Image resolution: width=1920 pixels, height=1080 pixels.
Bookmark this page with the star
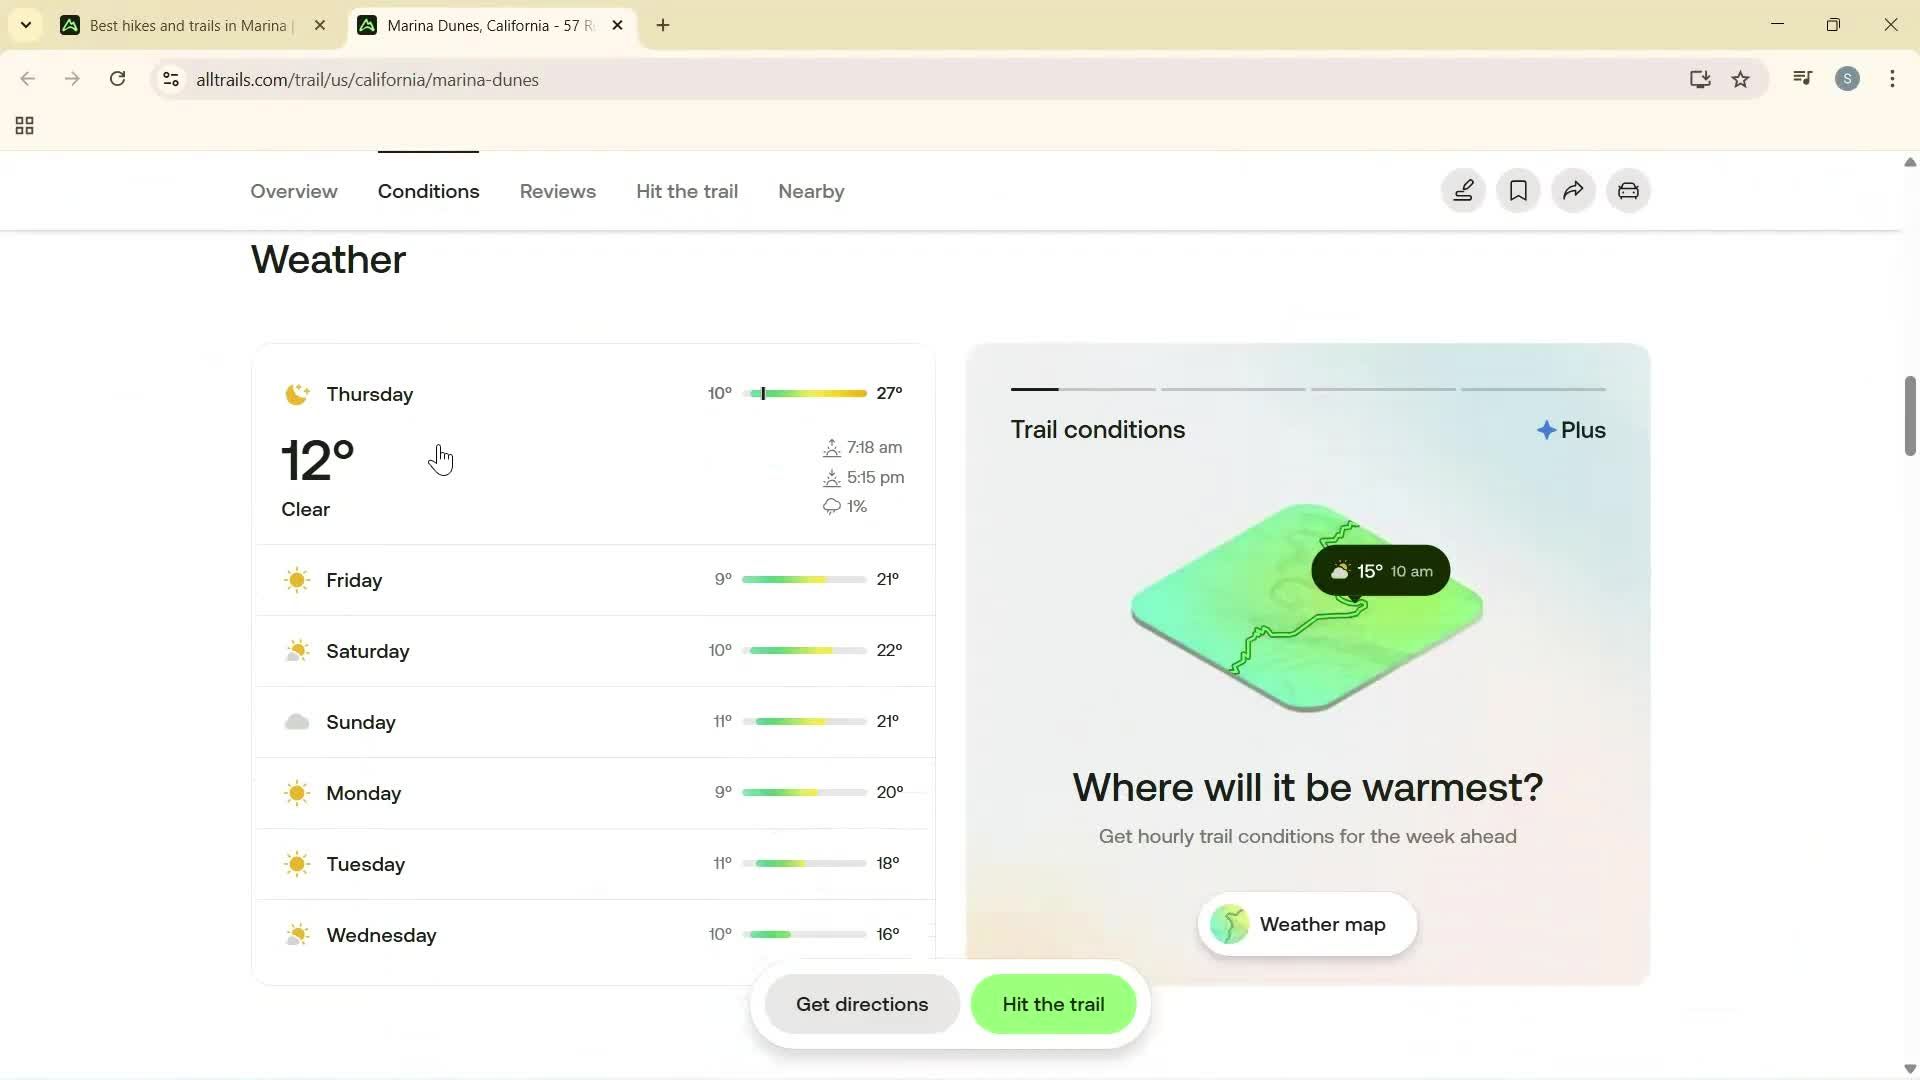click(1741, 79)
